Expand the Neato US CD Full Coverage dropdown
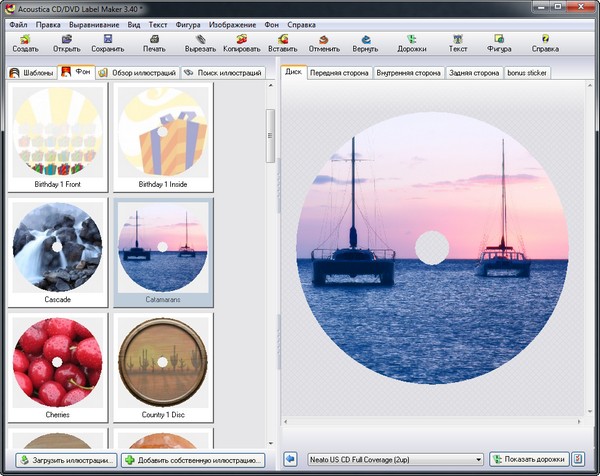The image size is (600, 476). [x=476, y=459]
